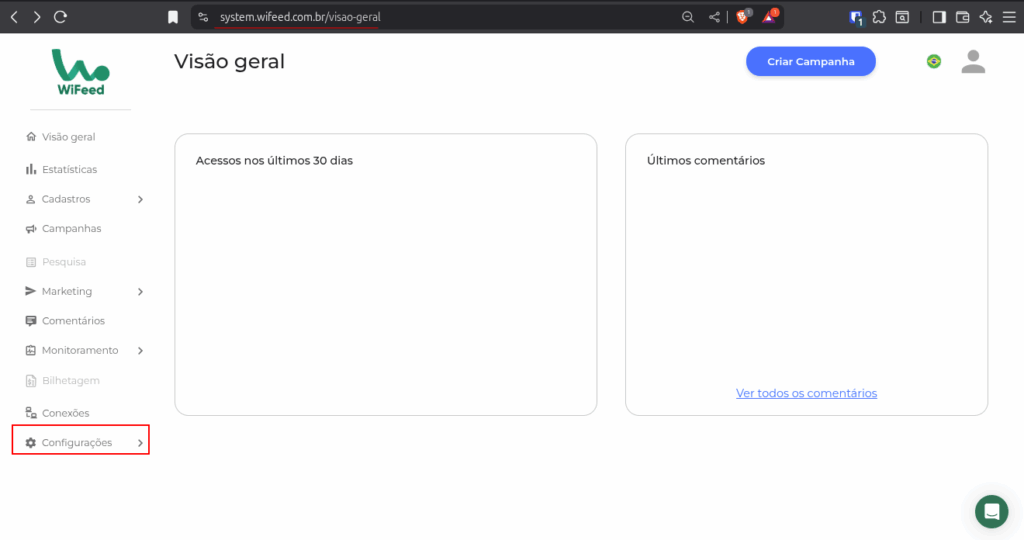The width and height of the screenshot is (1024, 540).
Task: Open Estatísticas in the sidebar
Action: click(69, 170)
